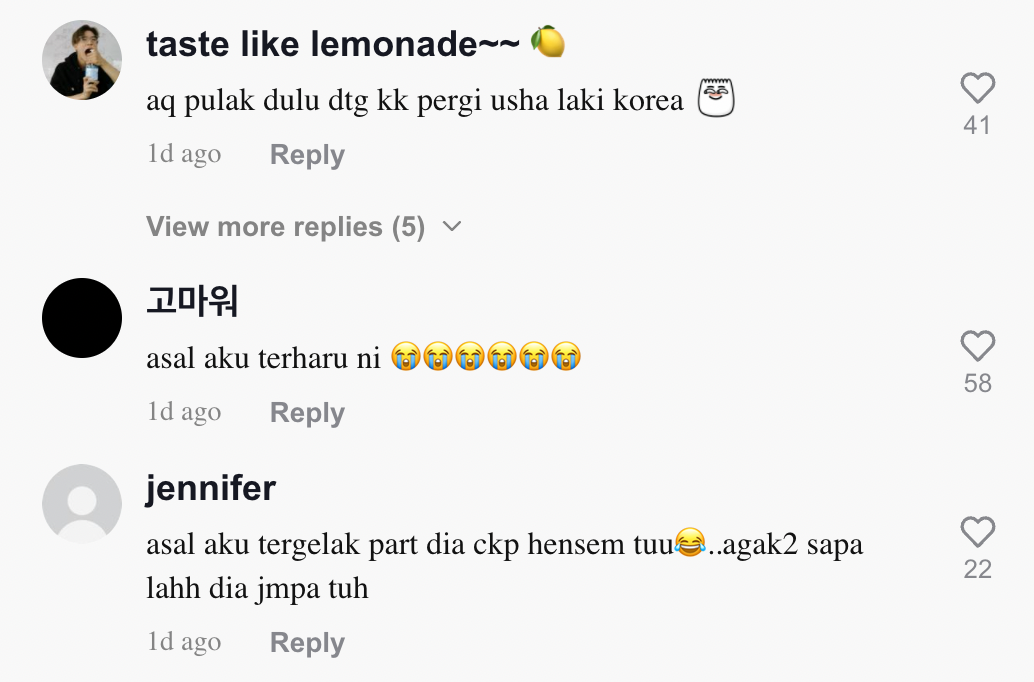The width and height of the screenshot is (1034, 682).
Task: Reply to taste like lemonade's comment
Action: click(307, 155)
